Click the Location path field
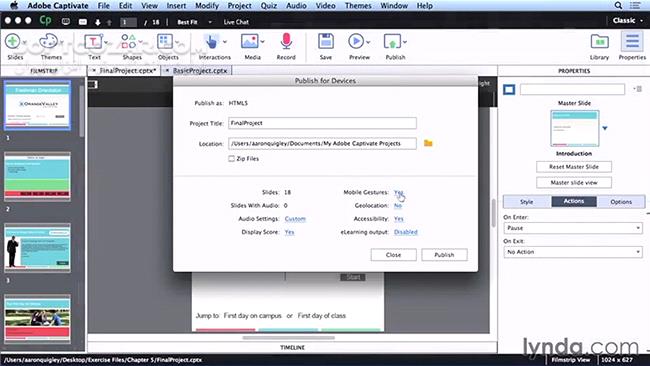The height and width of the screenshot is (366, 650). coord(322,143)
